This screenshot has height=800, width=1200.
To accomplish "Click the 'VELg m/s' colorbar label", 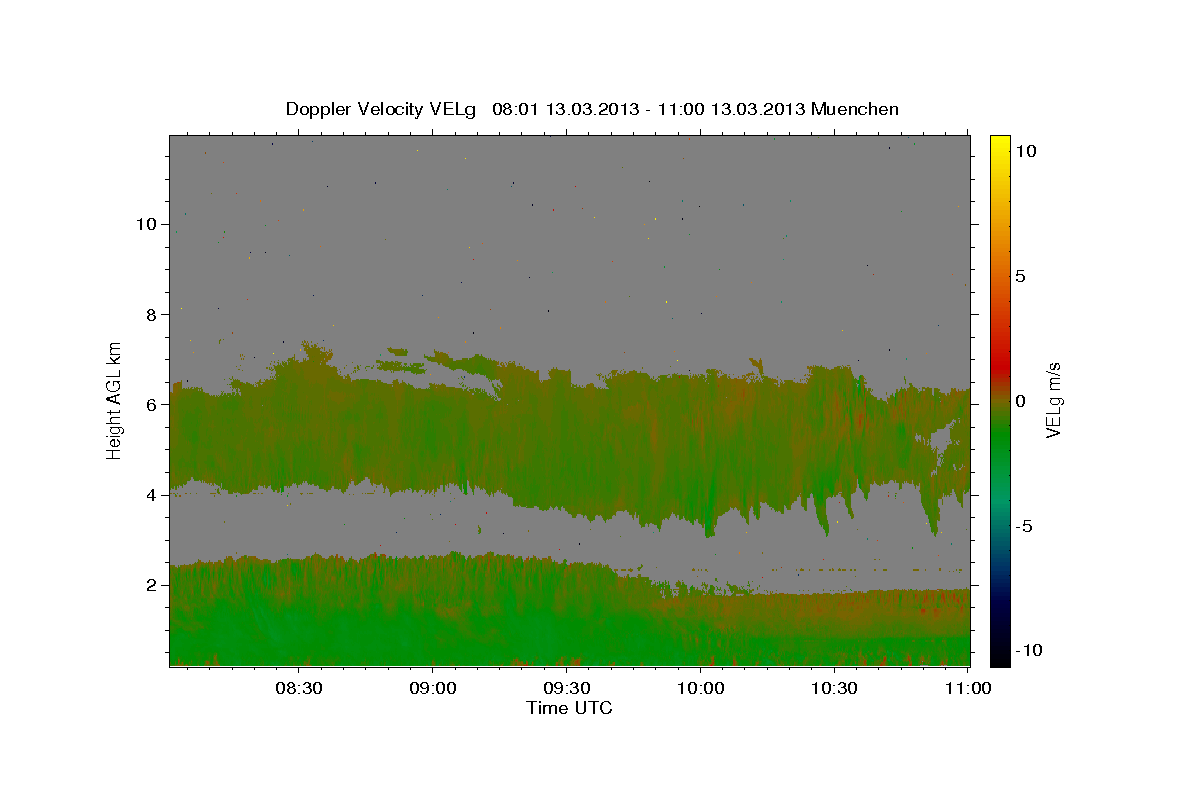I will point(1053,400).
